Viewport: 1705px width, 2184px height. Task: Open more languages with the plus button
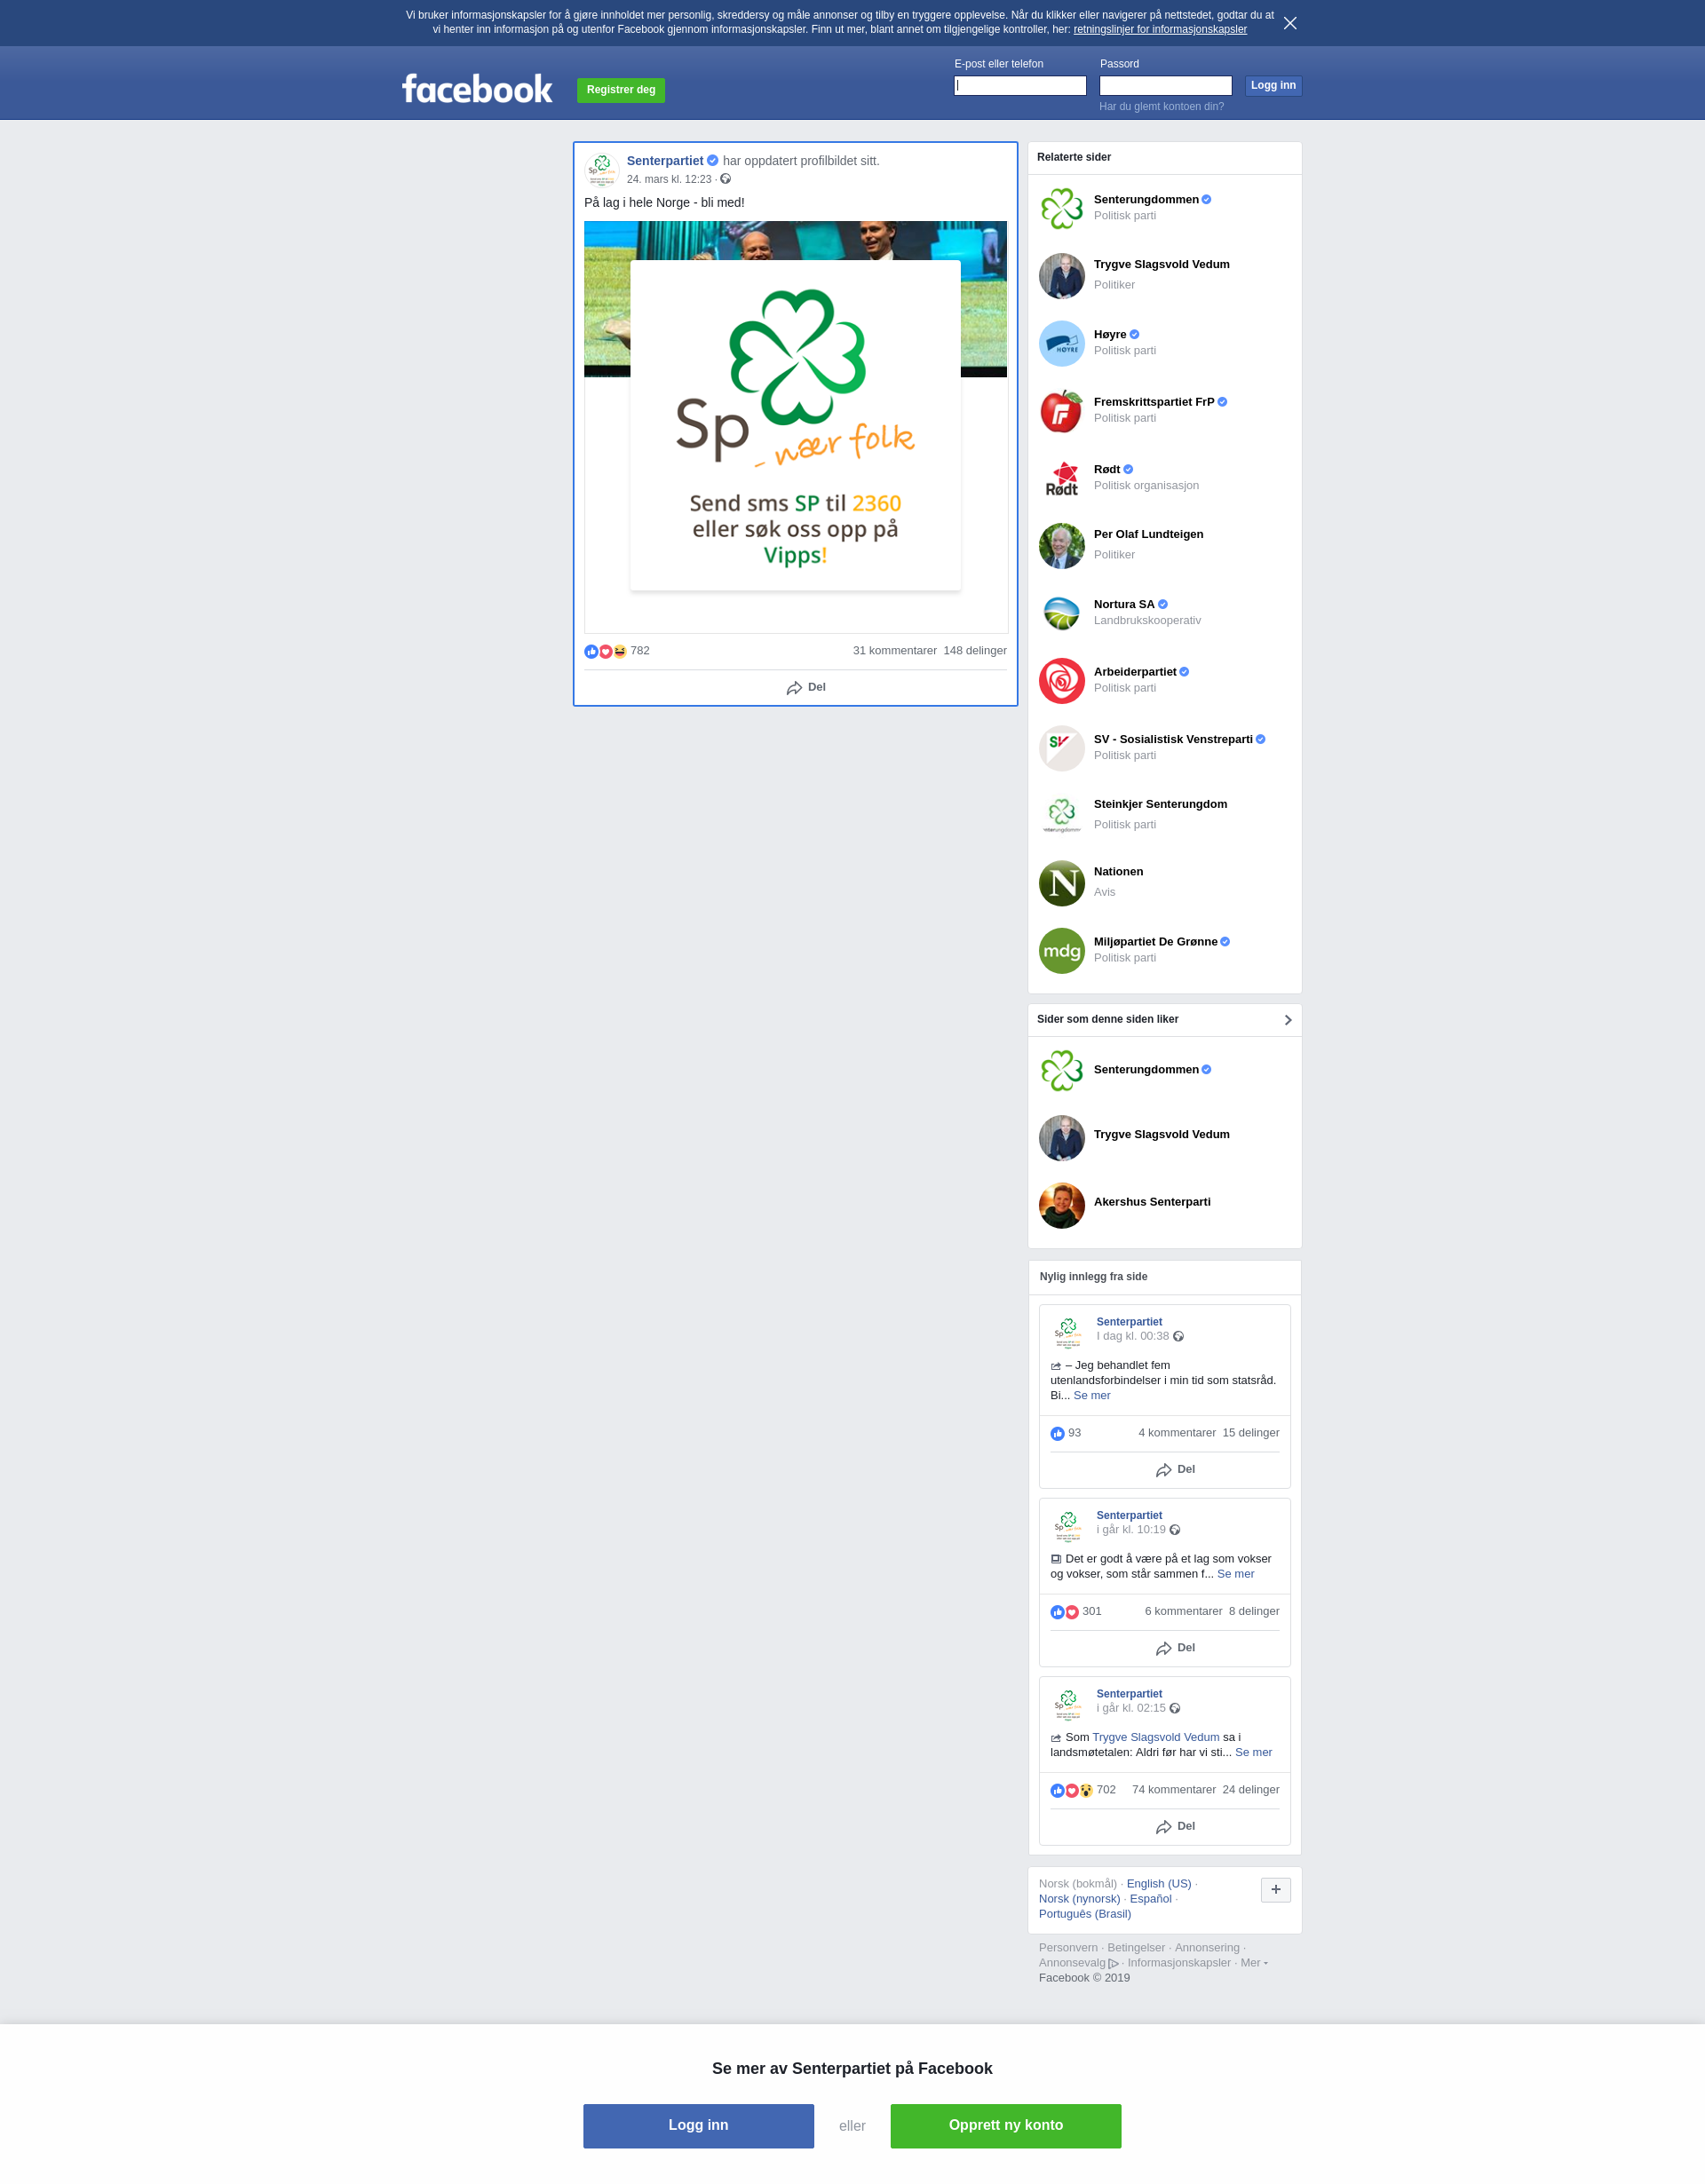point(1276,1889)
